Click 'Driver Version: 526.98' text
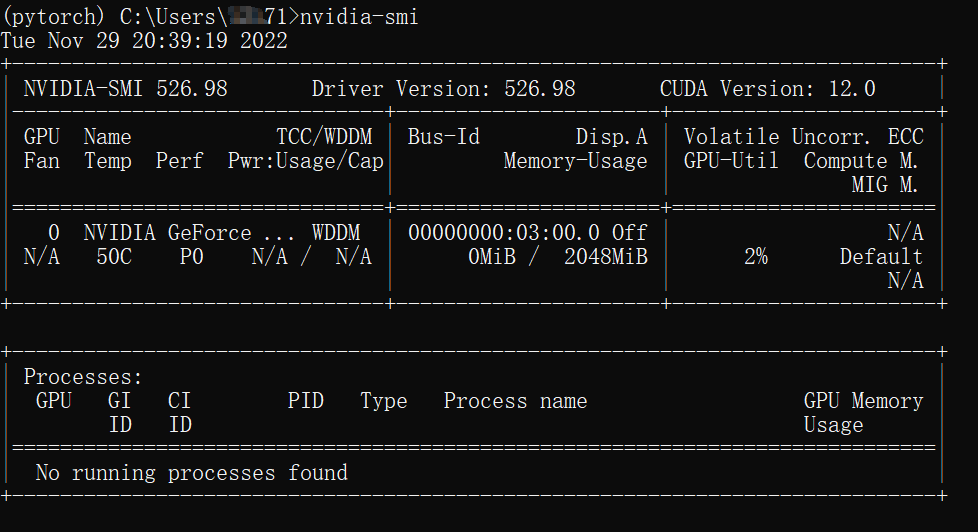The width and height of the screenshot is (978, 532). pyautogui.click(x=443, y=89)
